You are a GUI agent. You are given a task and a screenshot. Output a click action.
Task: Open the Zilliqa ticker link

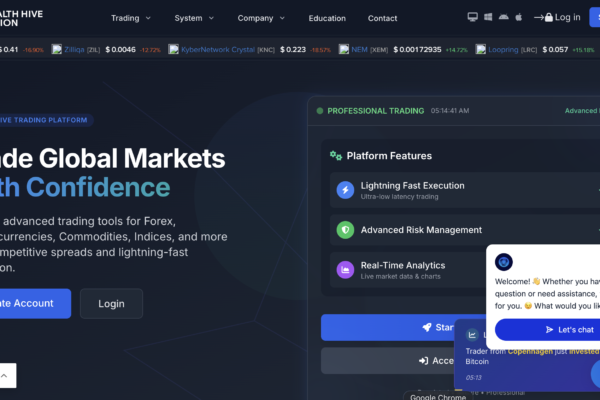(74, 49)
